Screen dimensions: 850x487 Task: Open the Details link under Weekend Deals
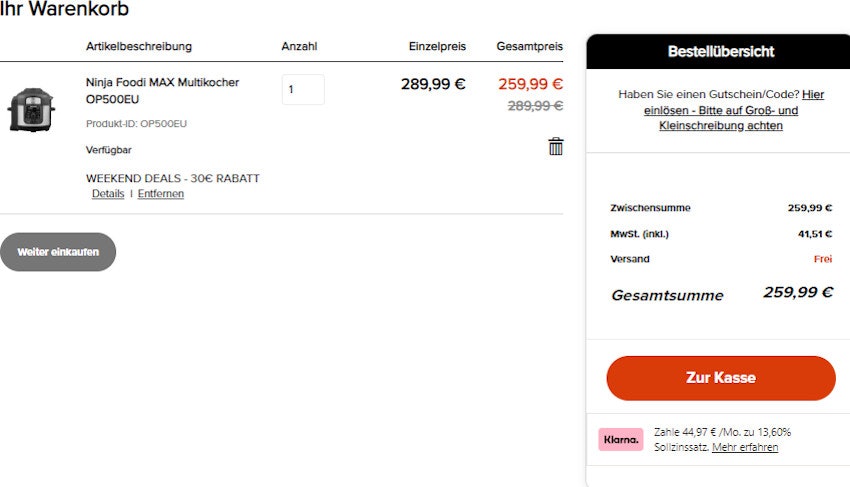pyautogui.click(x=108, y=194)
